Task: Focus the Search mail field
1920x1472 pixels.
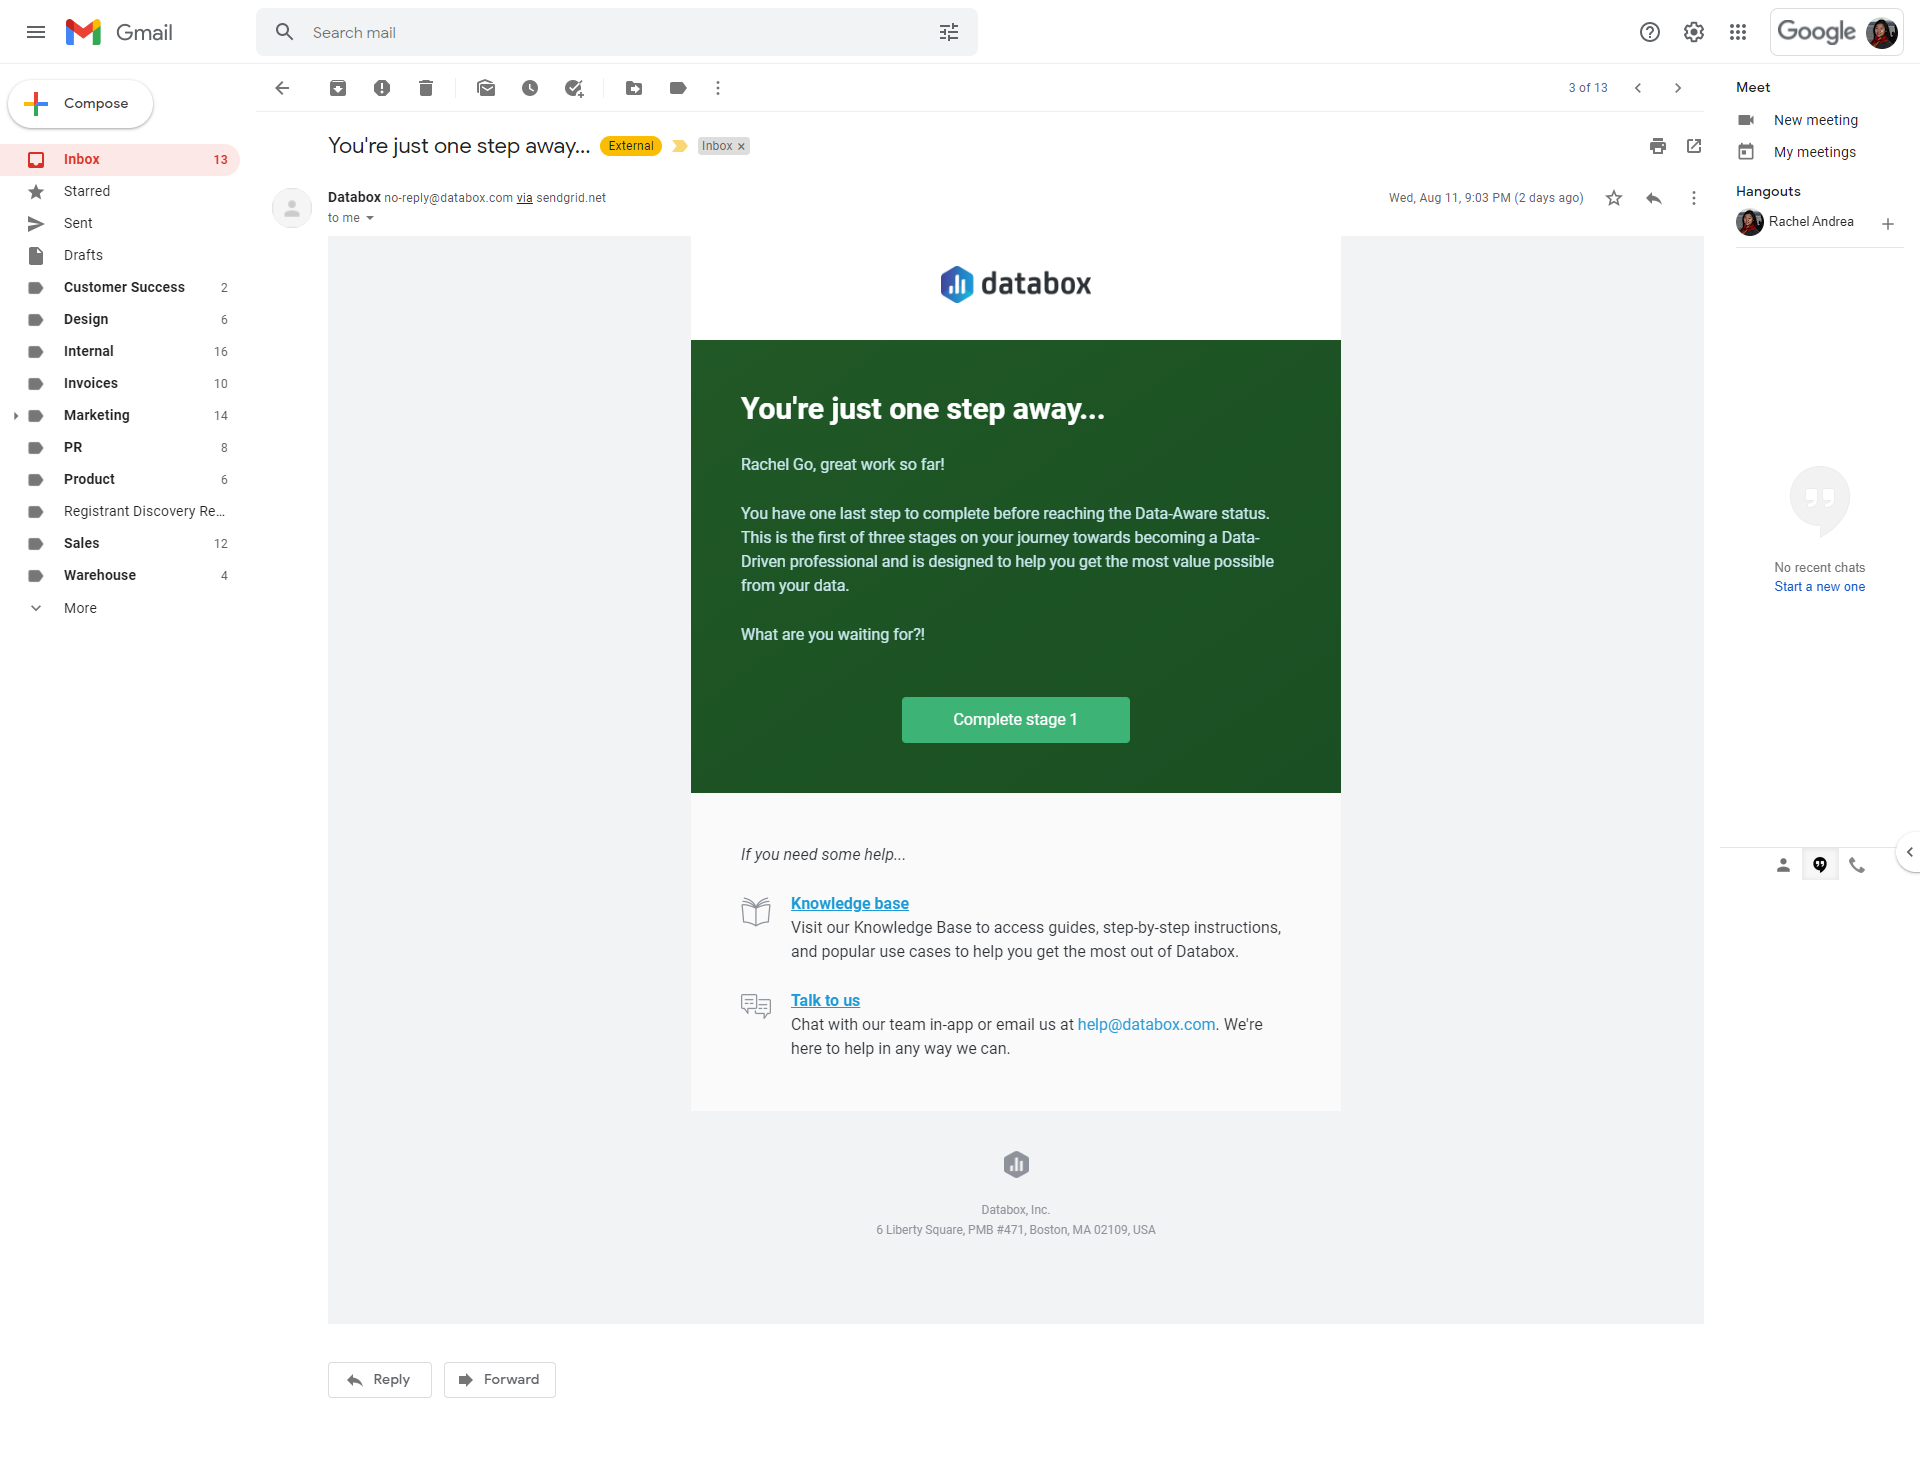Action: [617, 32]
